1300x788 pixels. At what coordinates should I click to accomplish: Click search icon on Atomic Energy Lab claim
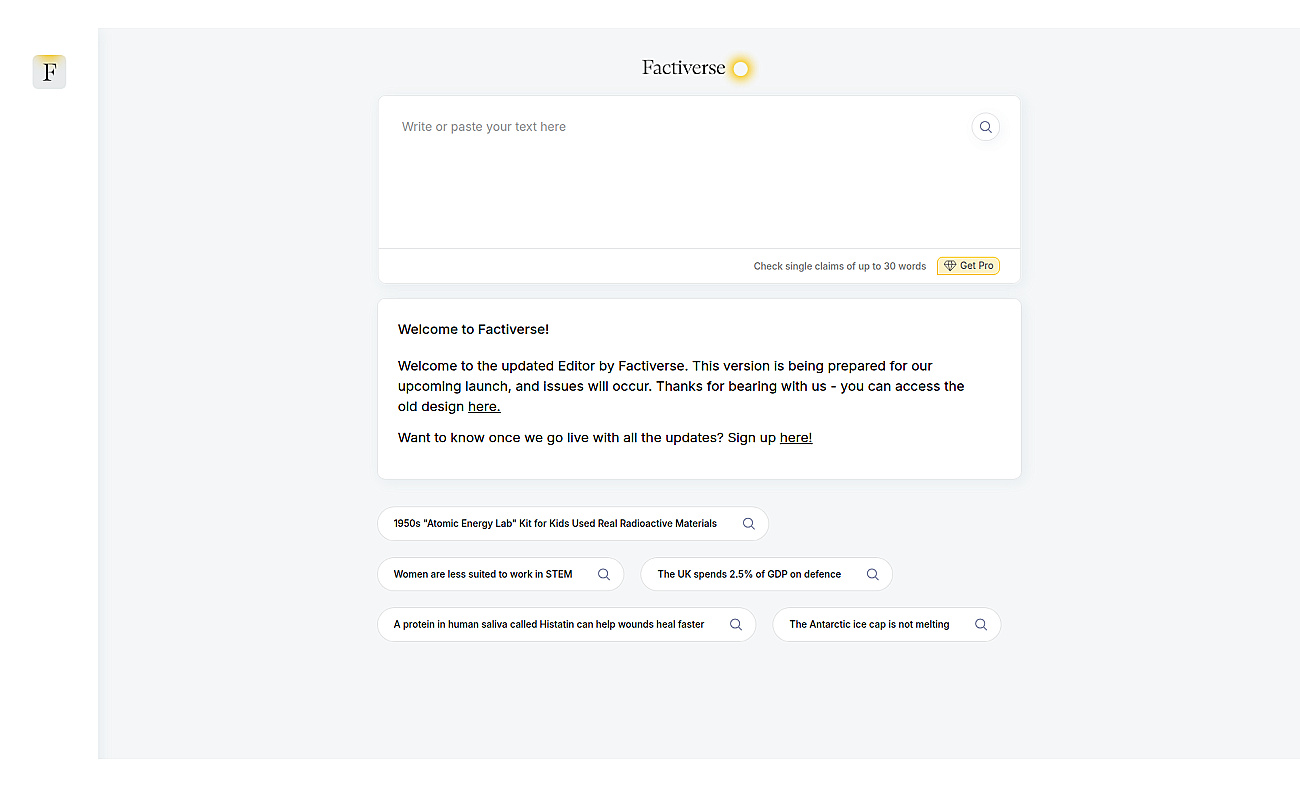coord(748,523)
